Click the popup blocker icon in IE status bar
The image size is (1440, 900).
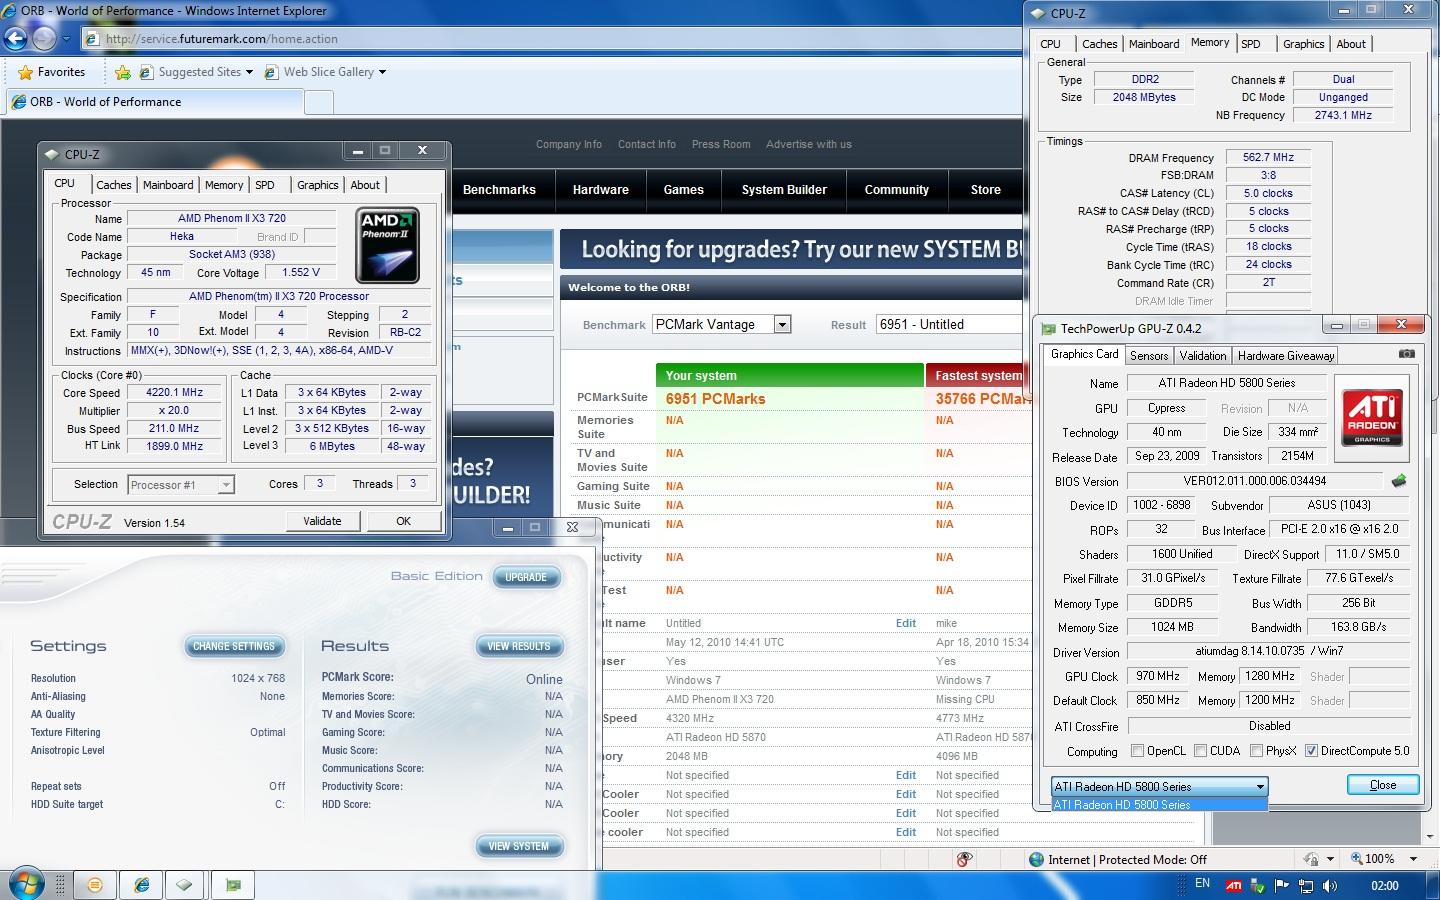coord(964,859)
